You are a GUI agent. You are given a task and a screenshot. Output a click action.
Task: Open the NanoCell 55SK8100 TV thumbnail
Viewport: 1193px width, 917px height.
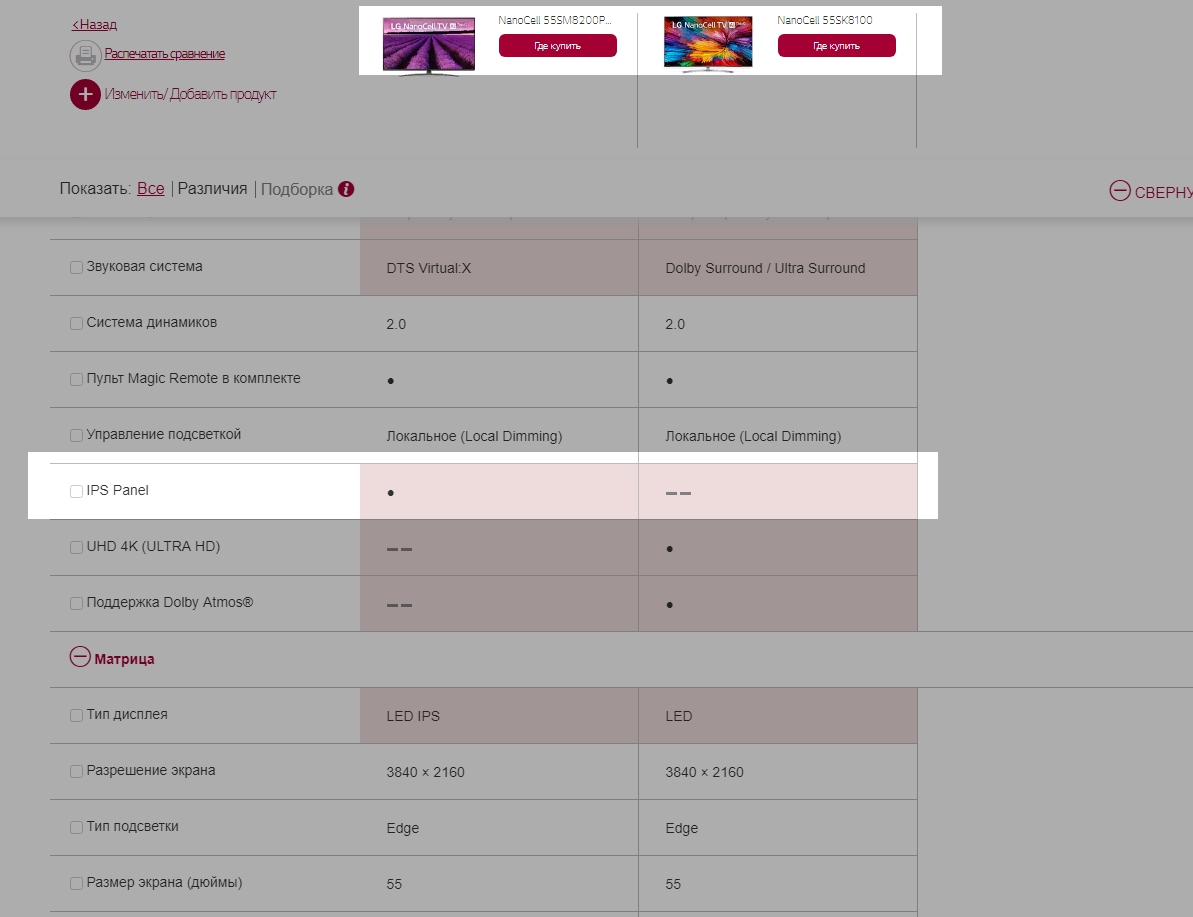click(x=708, y=44)
